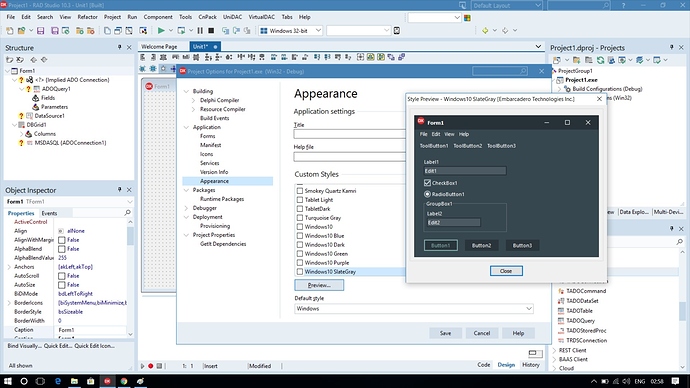This screenshot has height=388, width=690.
Task: Click the Object Inspector search magnifier icon
Action: (x=128, y=212)
